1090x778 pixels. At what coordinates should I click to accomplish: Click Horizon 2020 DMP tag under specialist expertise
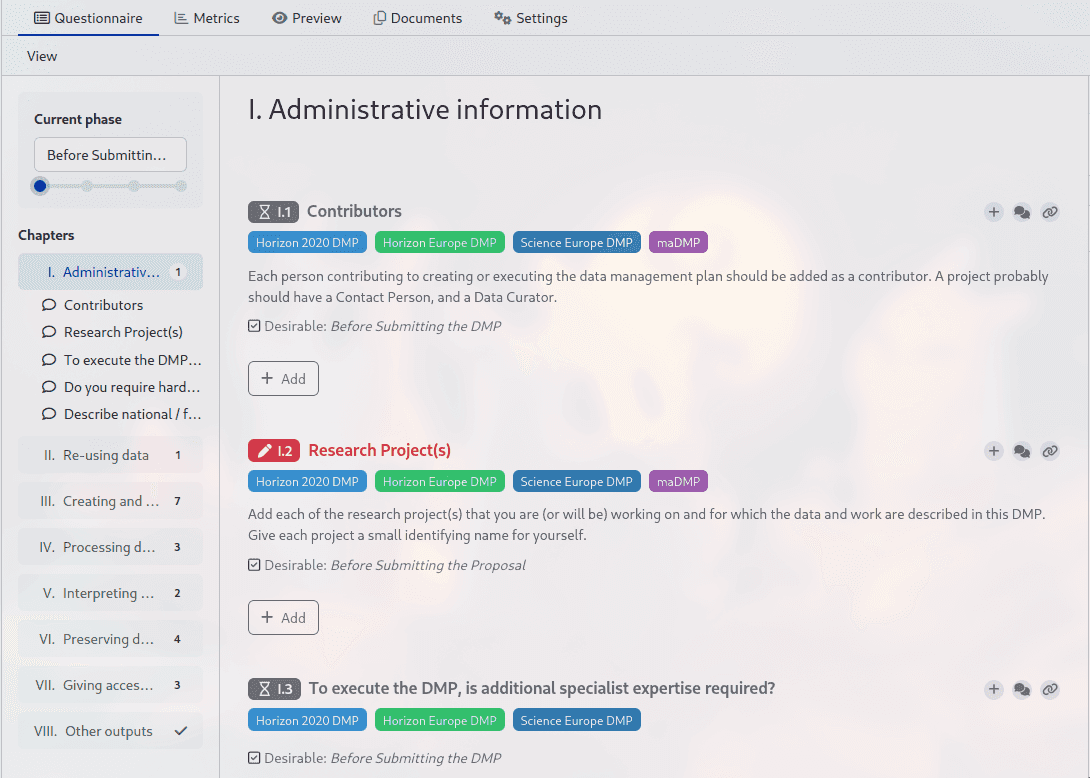point(307,720)
